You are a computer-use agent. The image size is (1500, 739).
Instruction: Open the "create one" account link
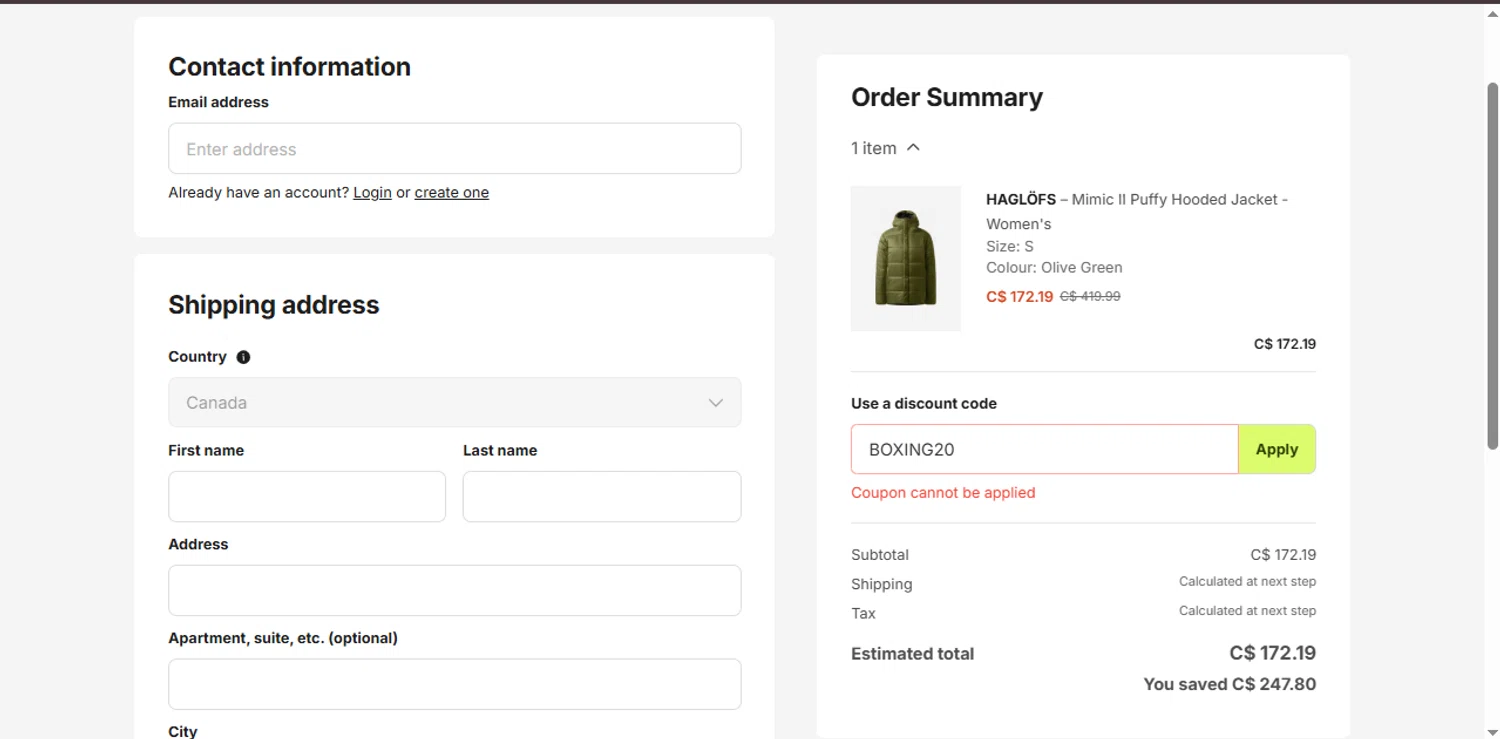coord(451,193)
